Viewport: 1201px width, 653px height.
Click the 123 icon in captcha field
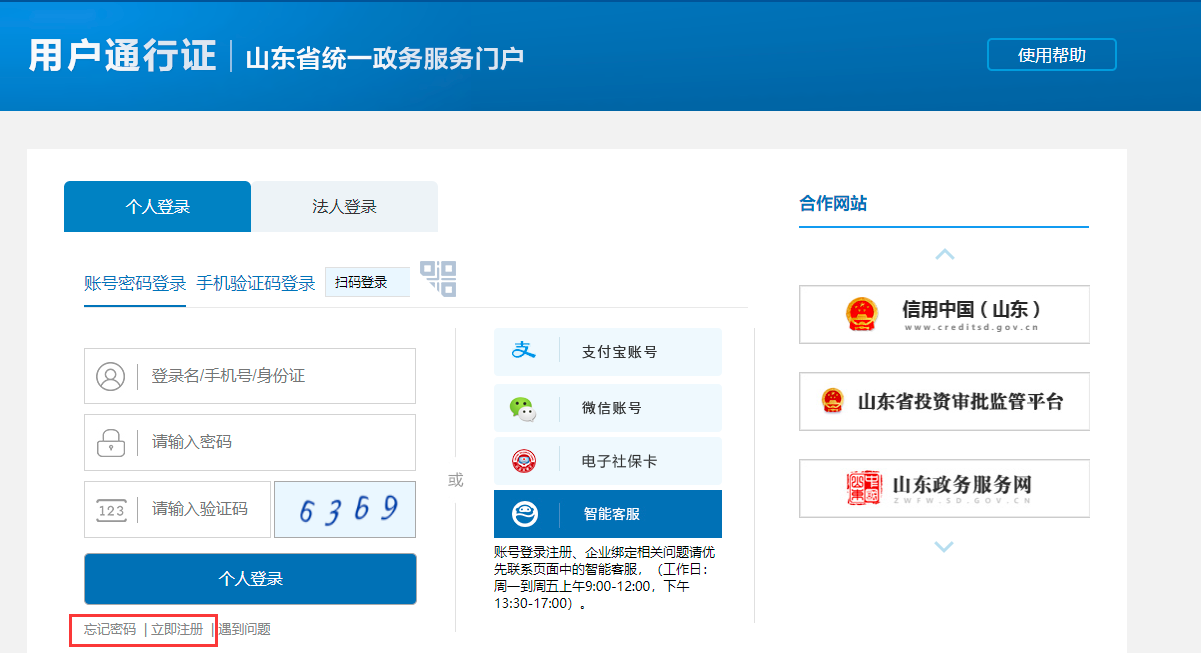(111, 510)
